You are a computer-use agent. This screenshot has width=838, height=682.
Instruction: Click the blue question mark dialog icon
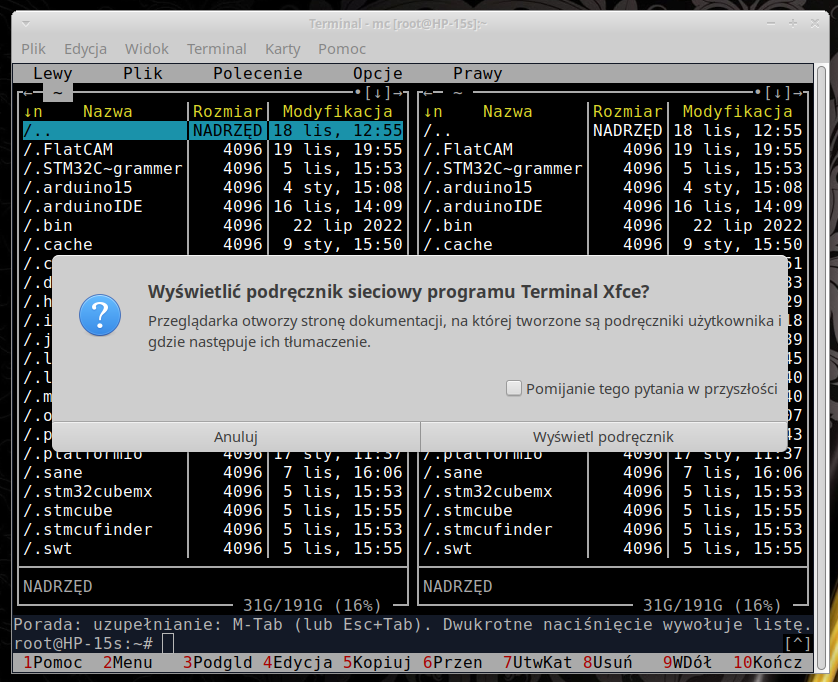point(100,315)
